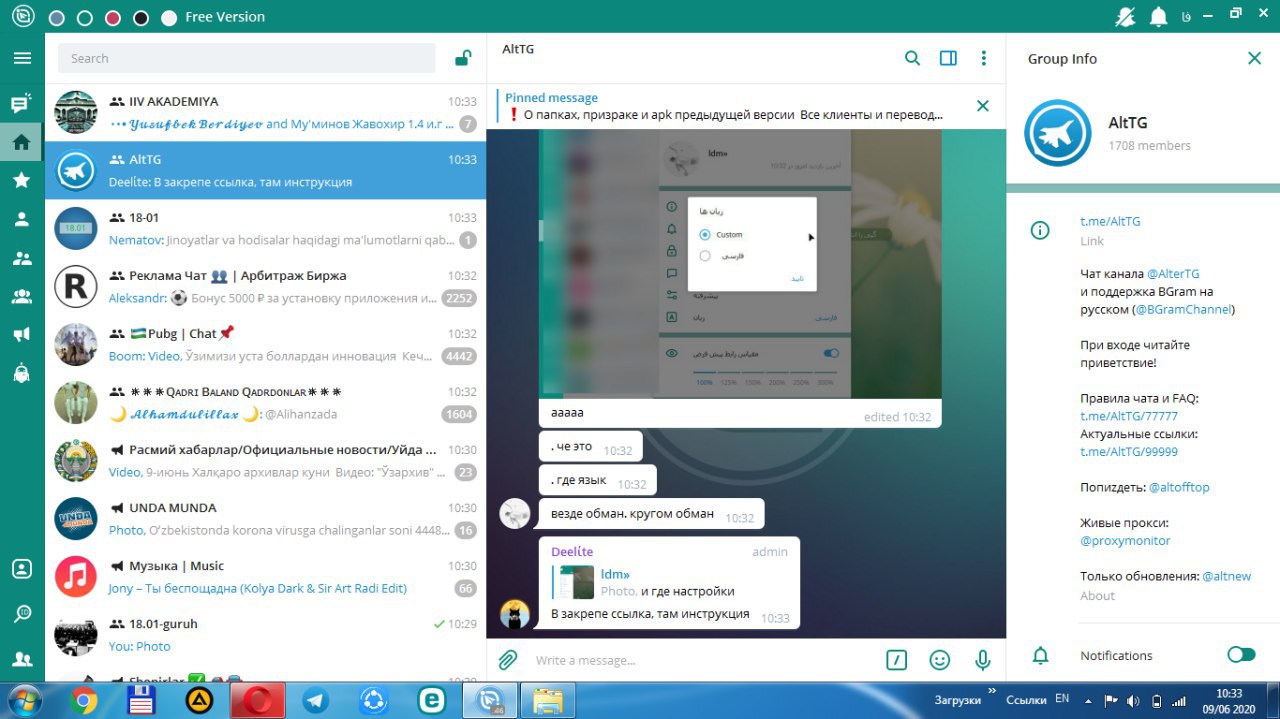Image resolution: width=1280 pixels, height=719 pixels.
Task: Open the @proxymonitor mention
Action: click(1125, 541)
